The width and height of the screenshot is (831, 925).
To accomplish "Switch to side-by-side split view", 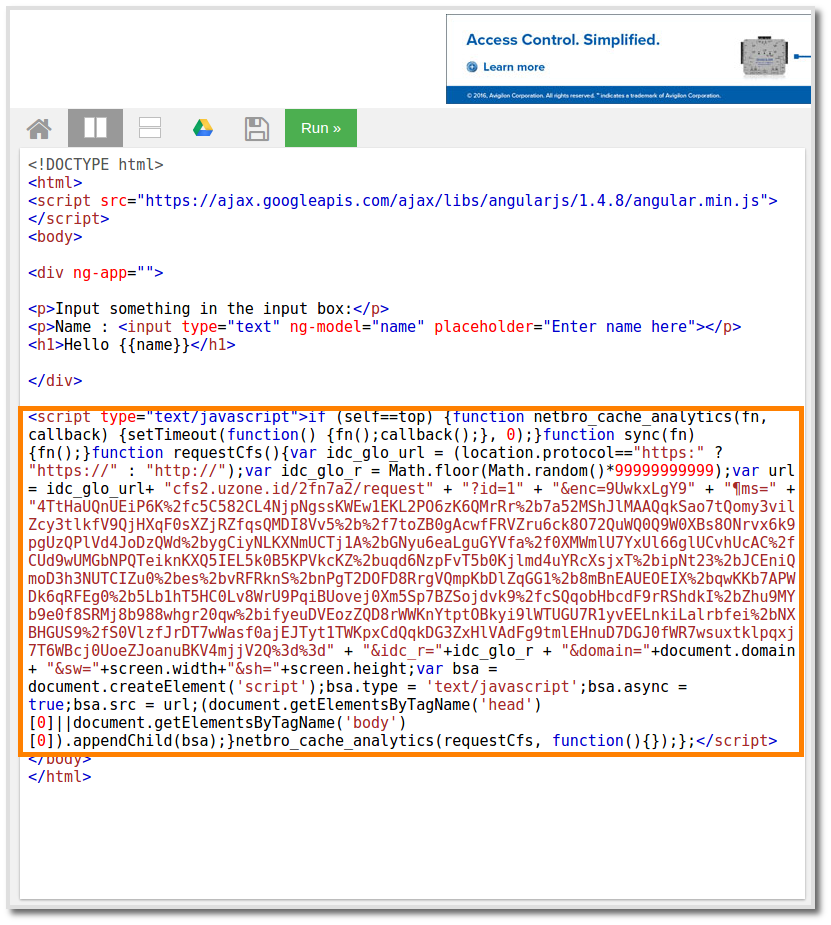I will [x=96, y=127].
